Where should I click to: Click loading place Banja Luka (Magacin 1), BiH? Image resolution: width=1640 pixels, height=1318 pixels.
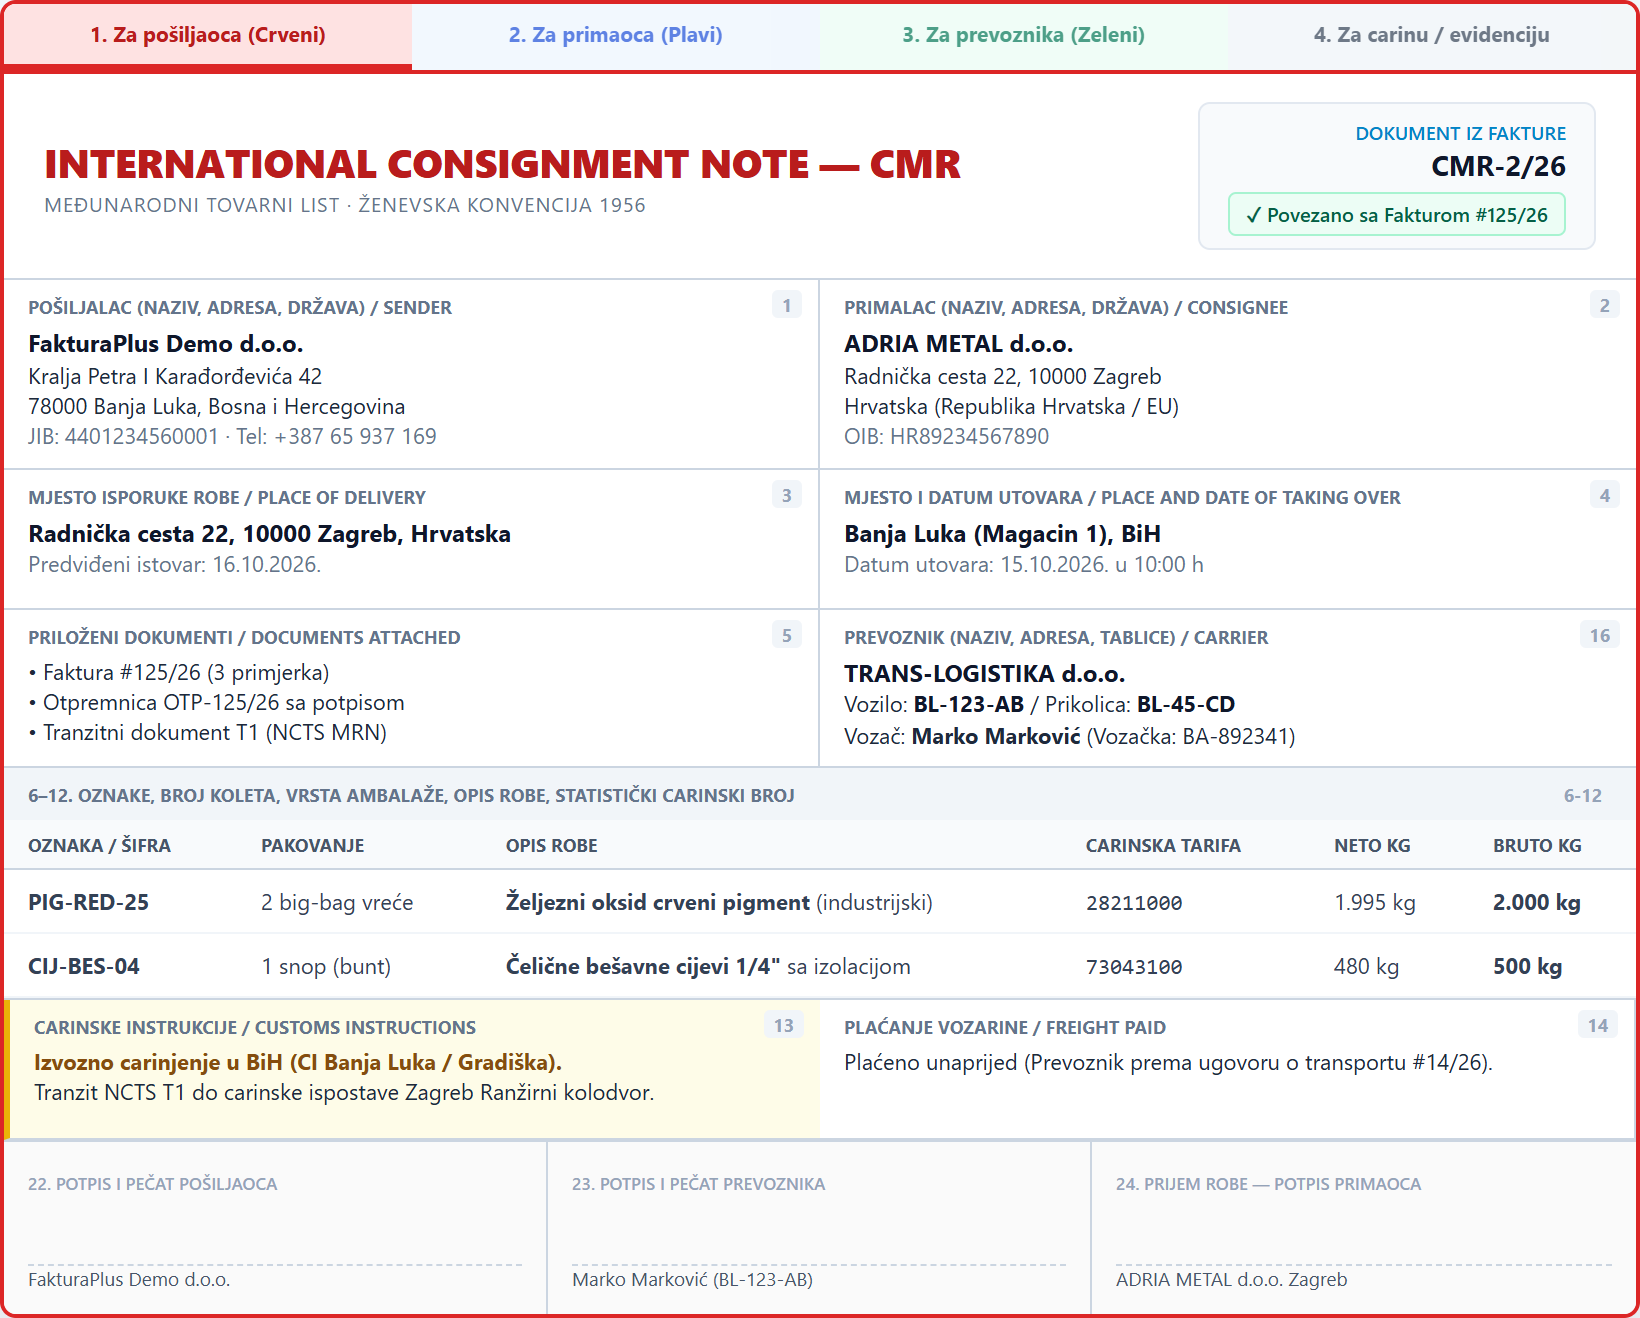[x=1002, y=534]
